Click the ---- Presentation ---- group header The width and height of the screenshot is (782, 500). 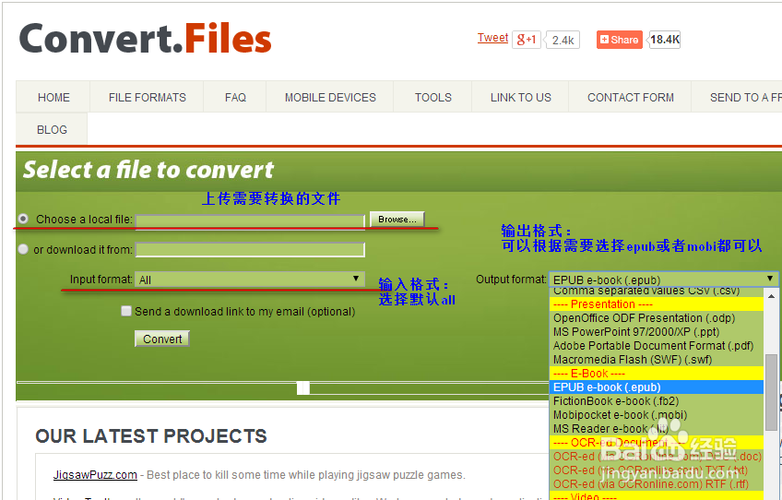(x=656, y=305)
